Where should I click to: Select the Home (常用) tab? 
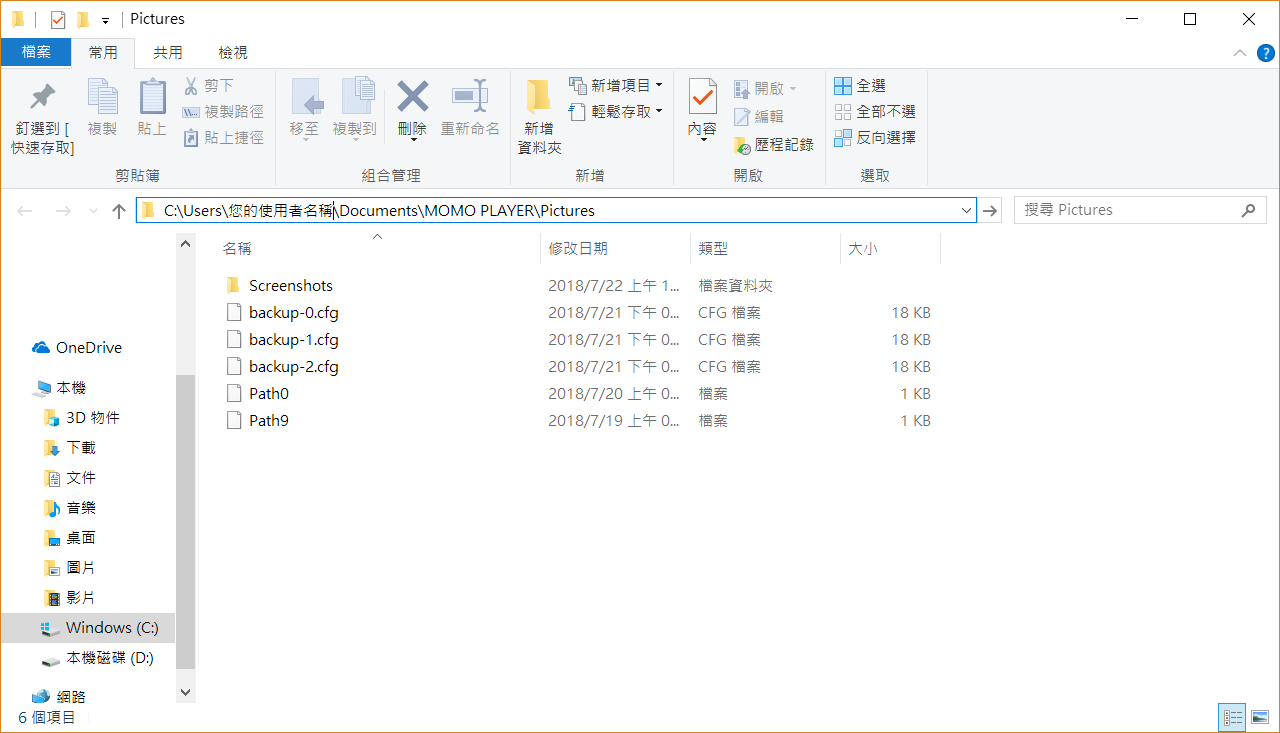point(103,52)
